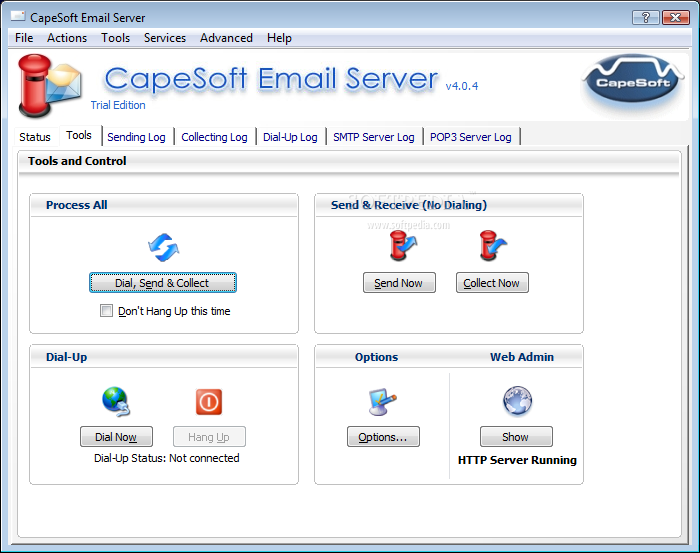
Task: Switch to the Sending Log tab
Action: click(136, 137)
